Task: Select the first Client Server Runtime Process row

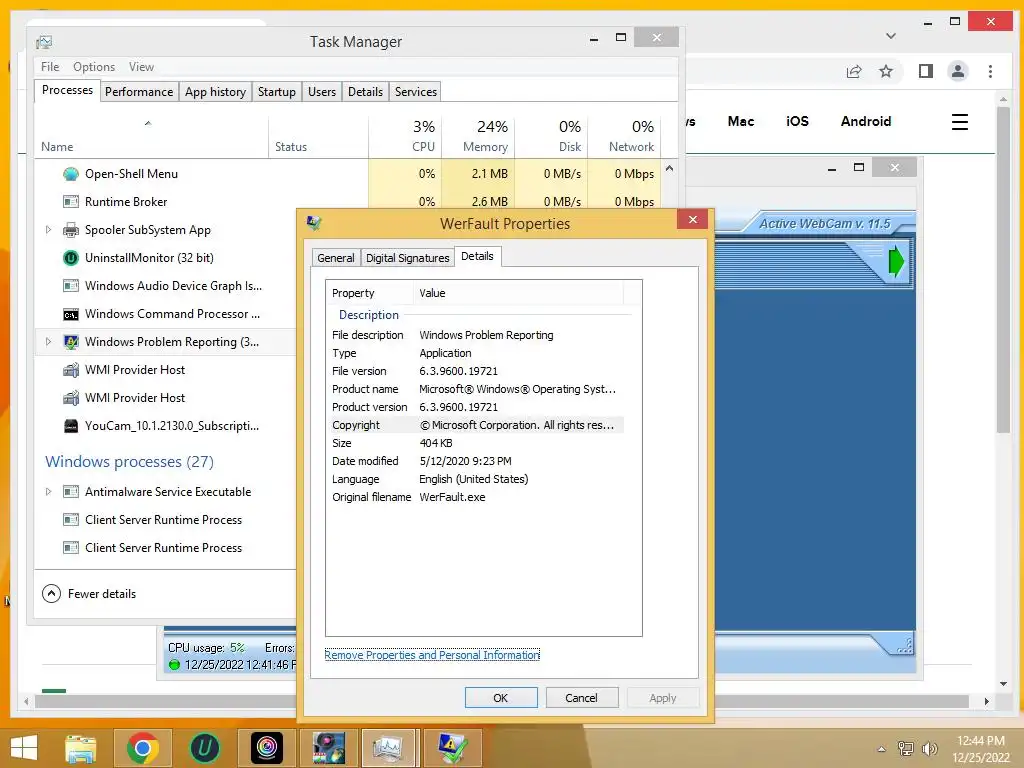Action: (165, 520)
